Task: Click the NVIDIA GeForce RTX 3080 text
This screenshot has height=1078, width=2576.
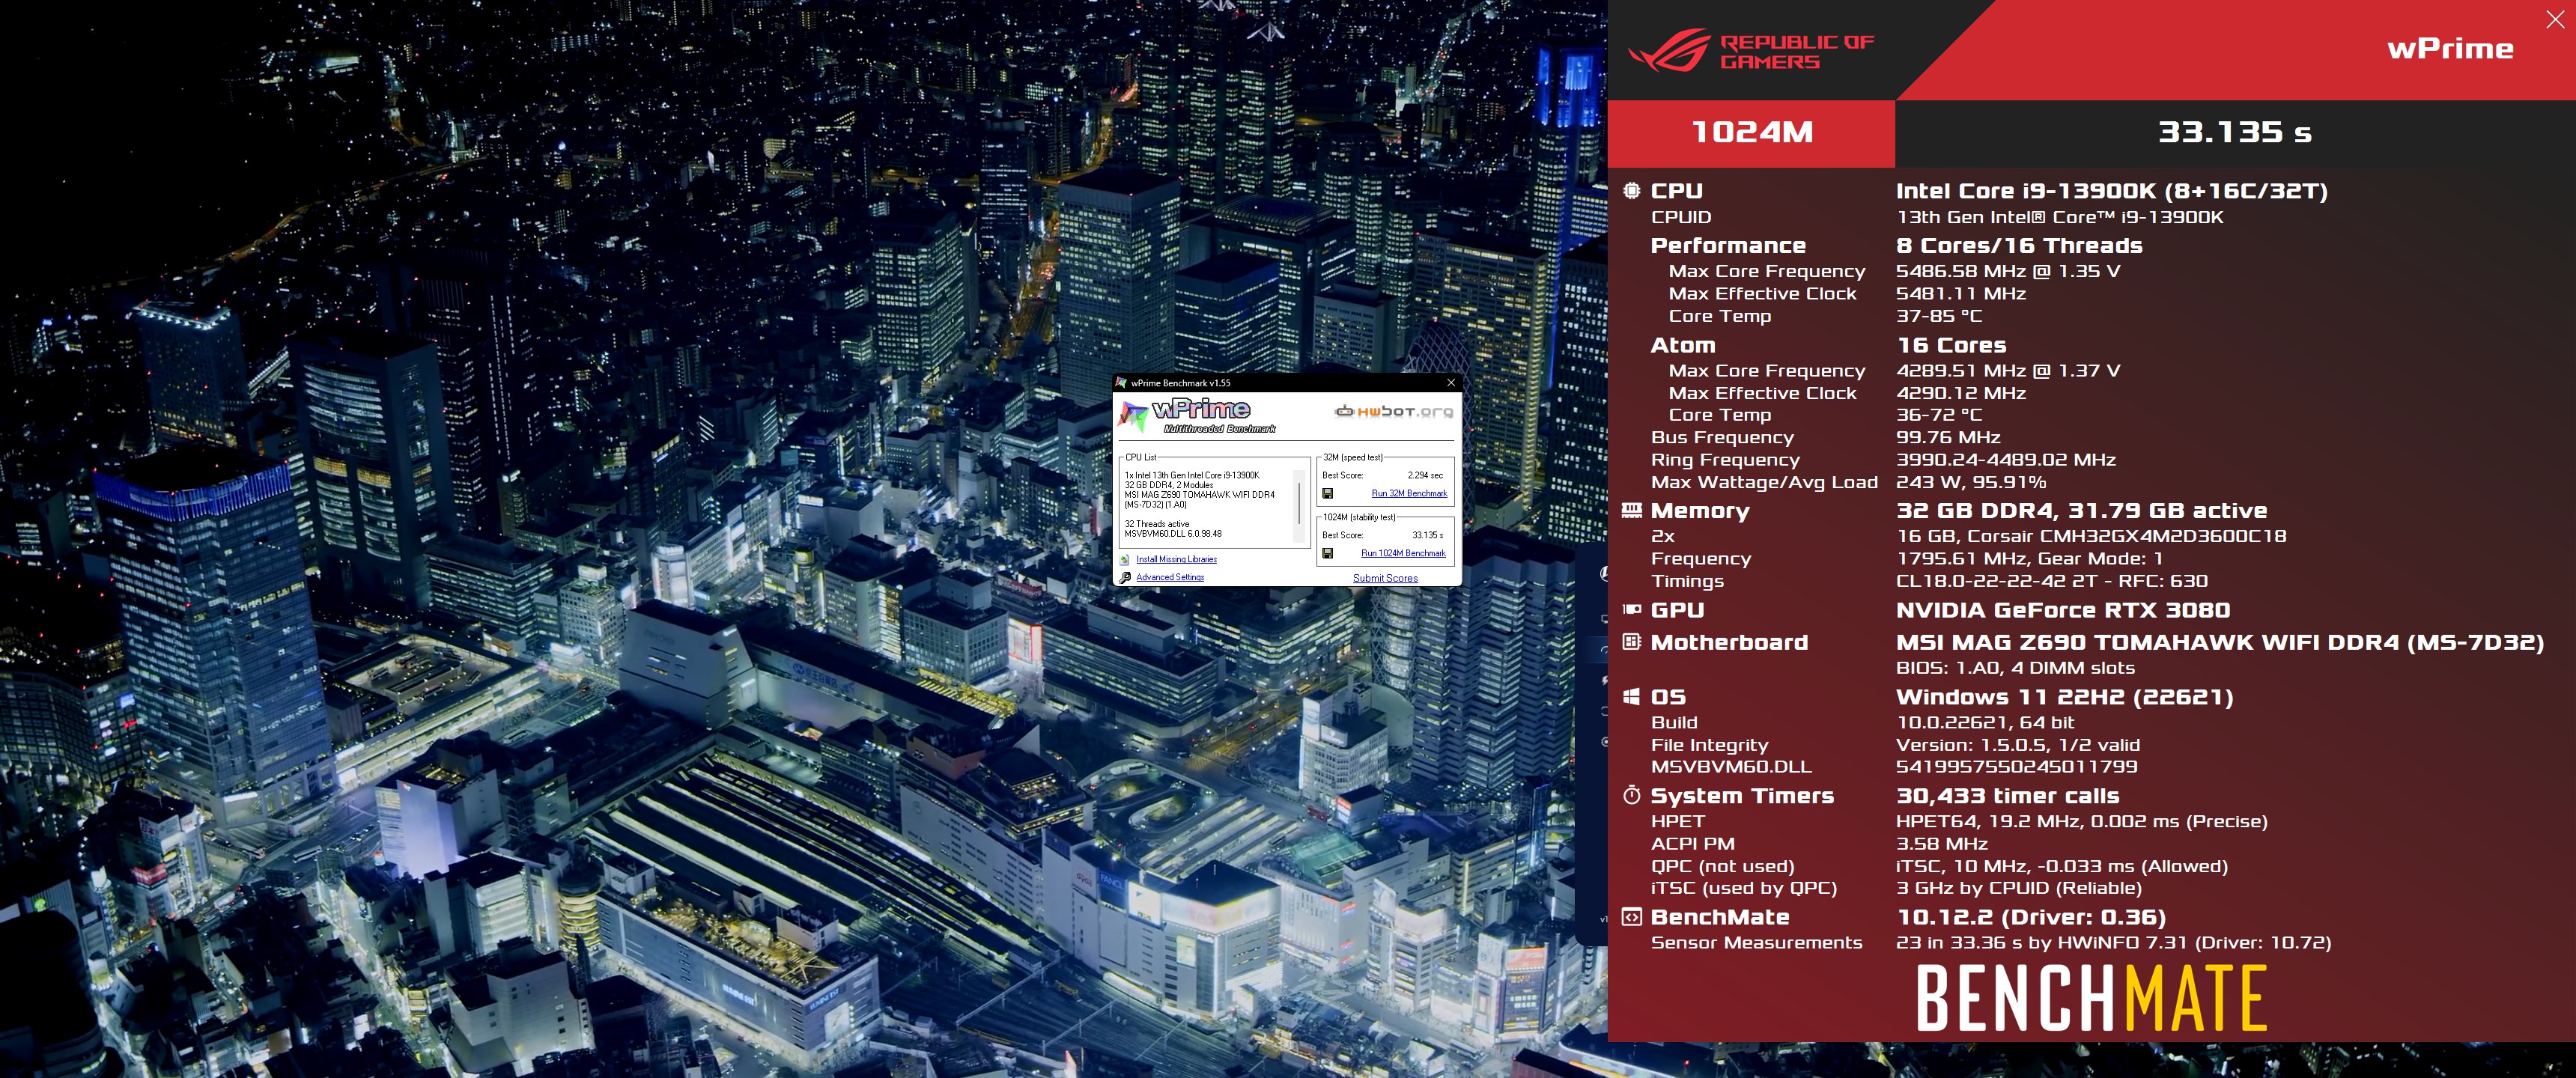Action: click(2063, 610)
